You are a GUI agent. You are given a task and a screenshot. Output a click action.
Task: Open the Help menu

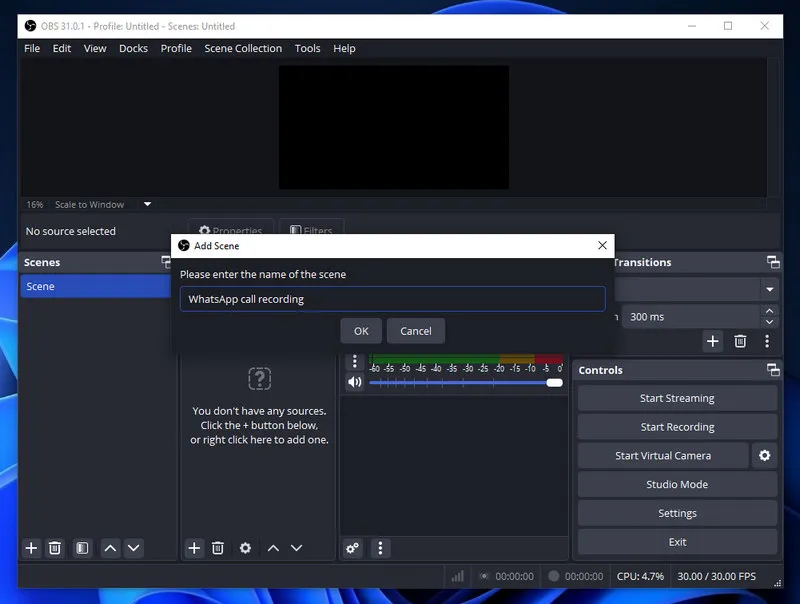[344, 48]
